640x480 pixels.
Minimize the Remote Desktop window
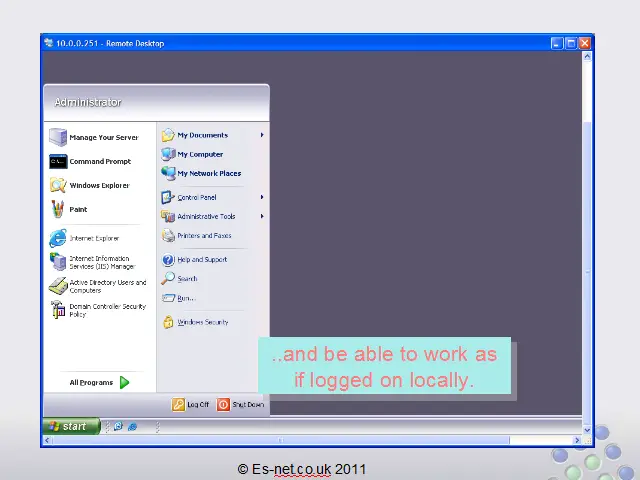(557, 43)
